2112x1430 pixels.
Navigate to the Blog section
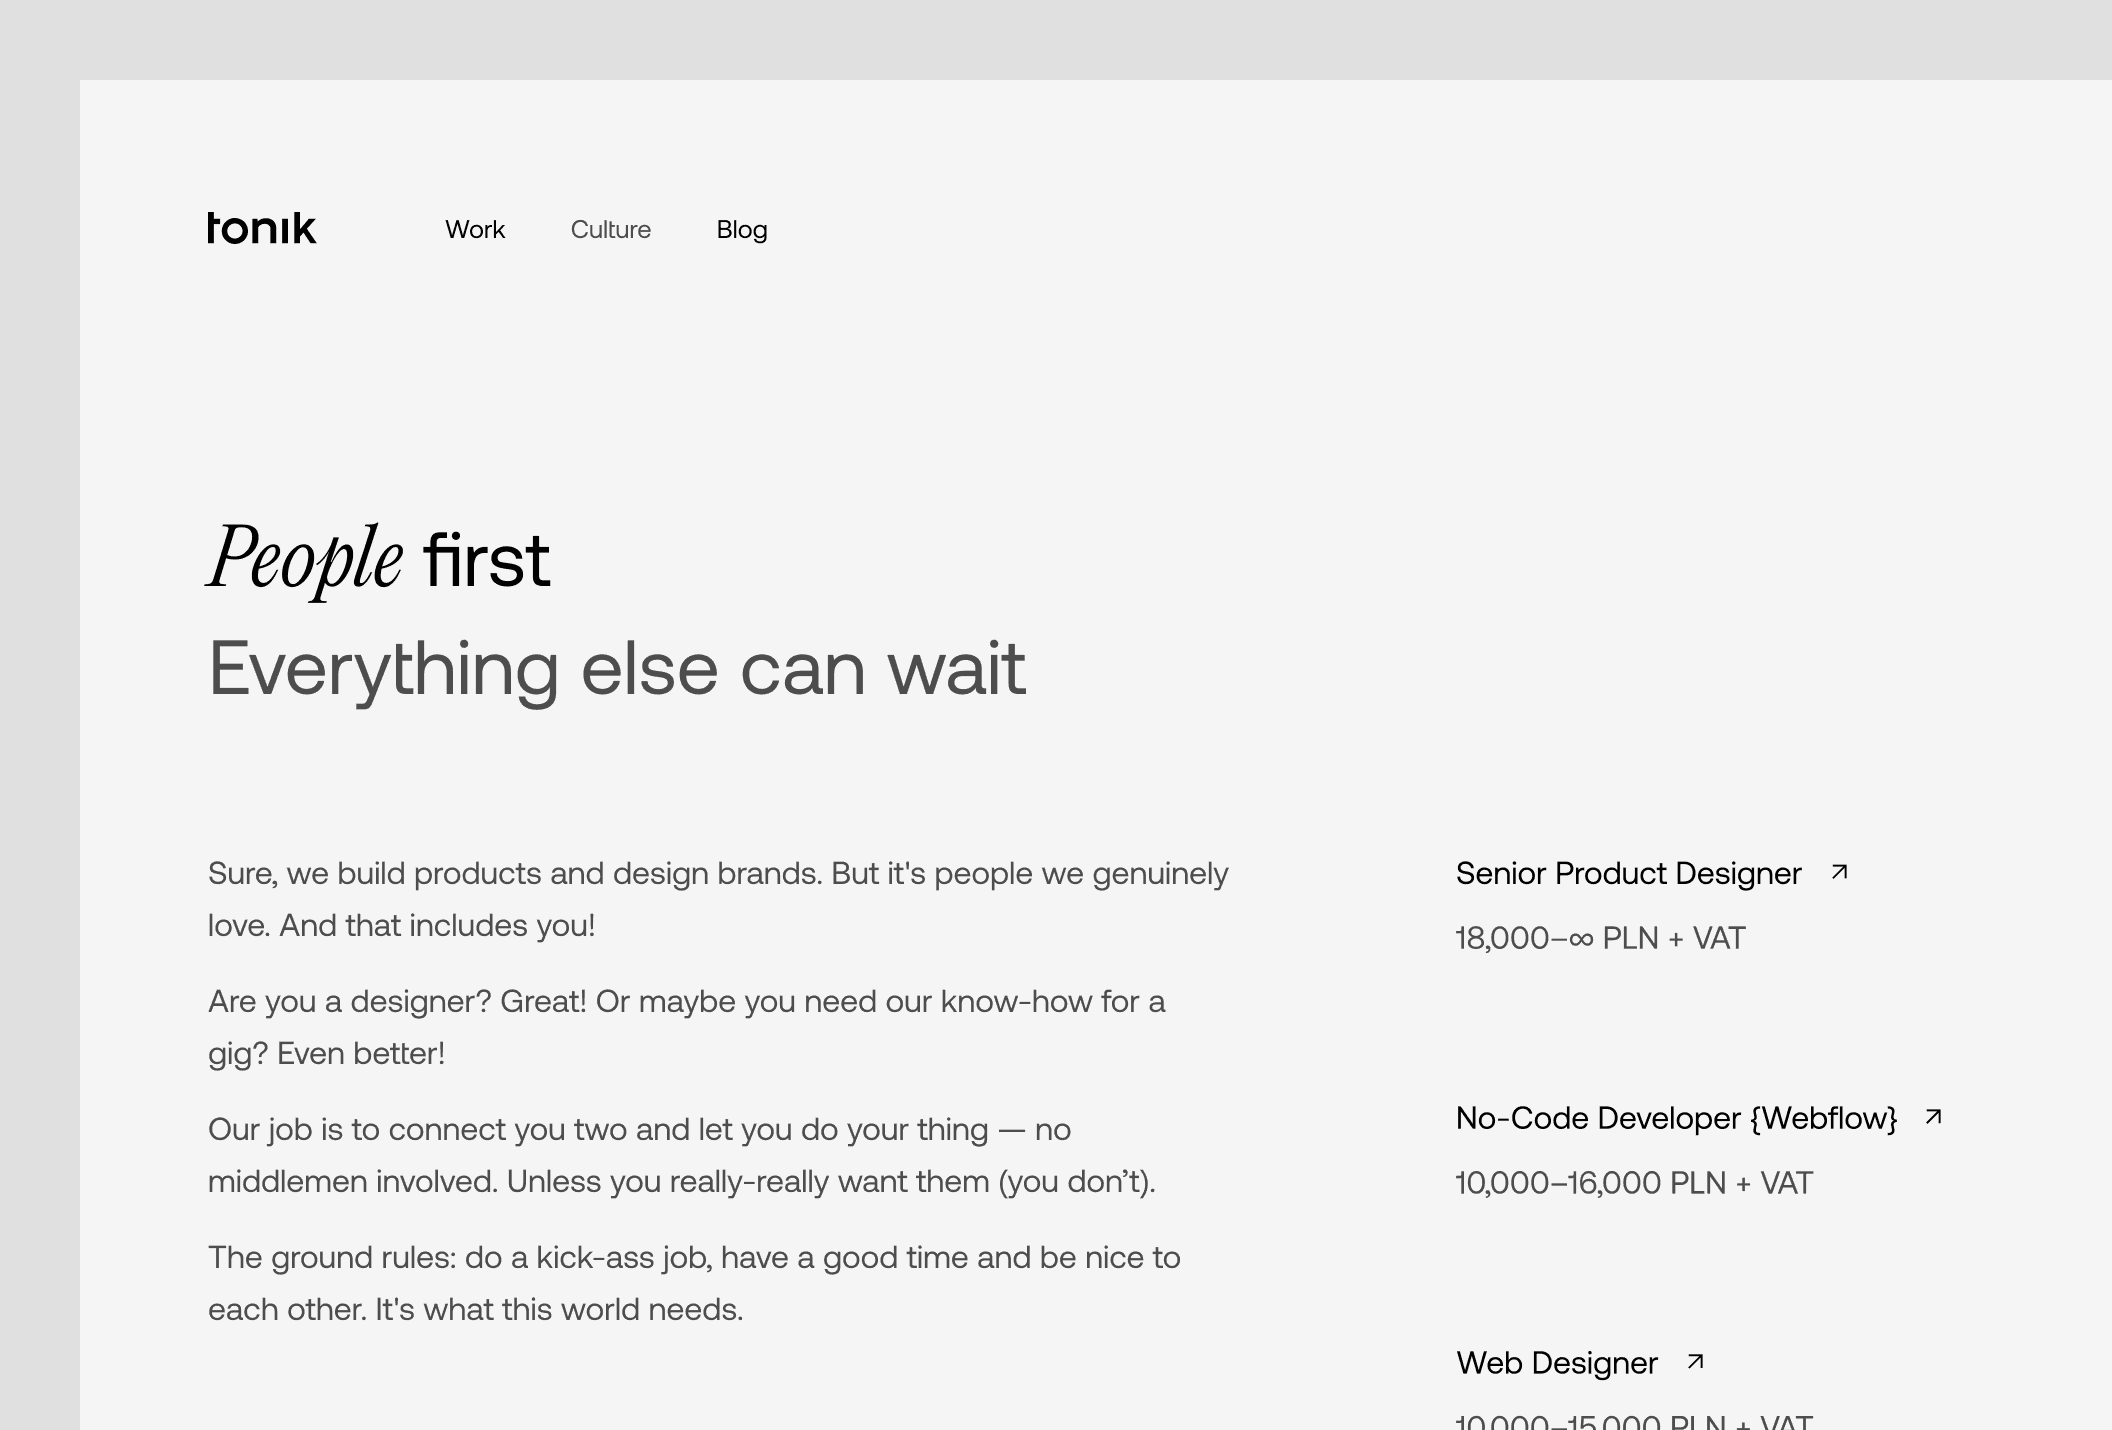[742, 230]
